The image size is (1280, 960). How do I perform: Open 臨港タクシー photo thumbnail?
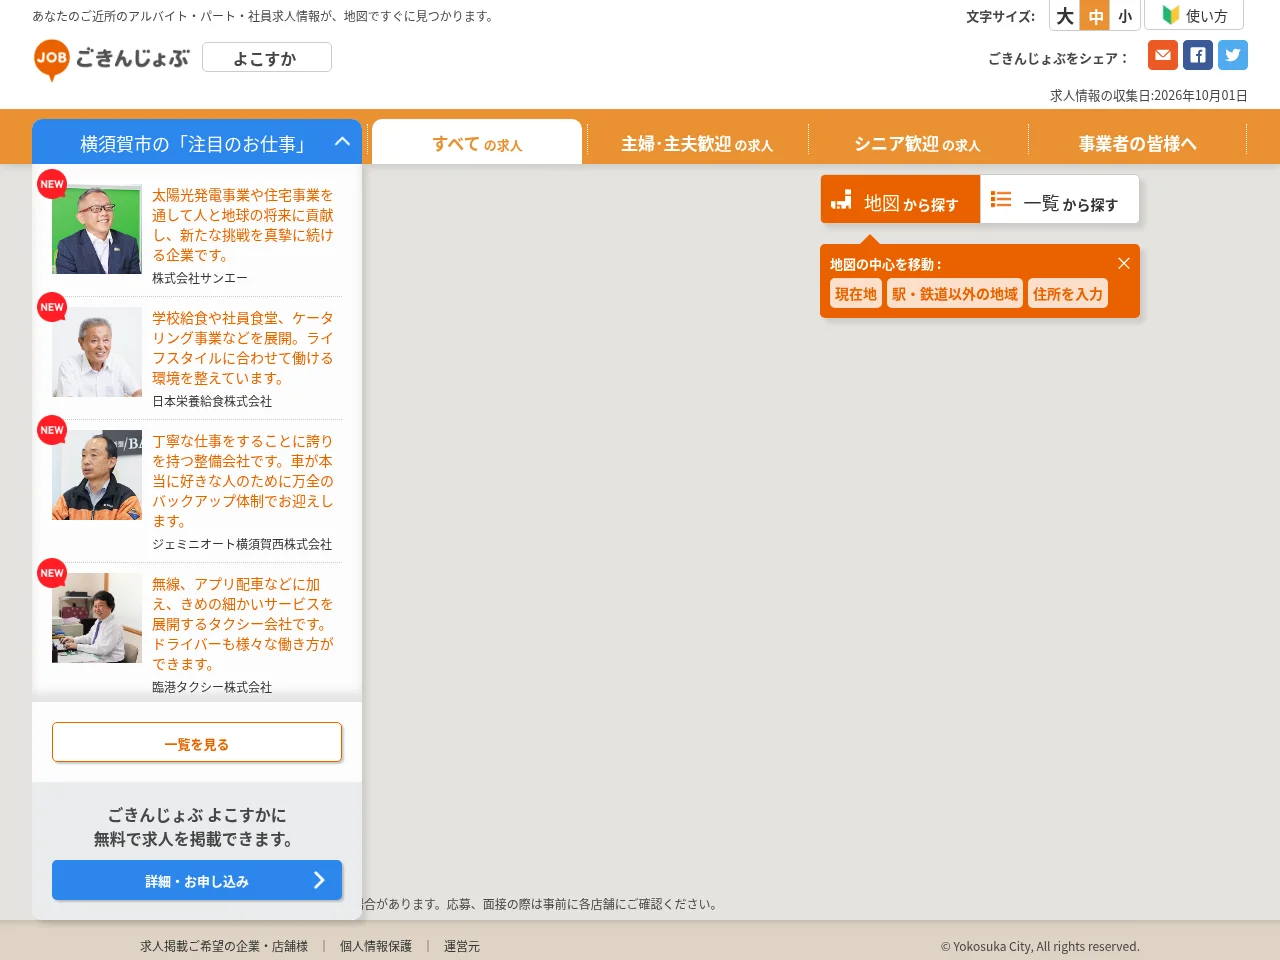tap(97, 618)
